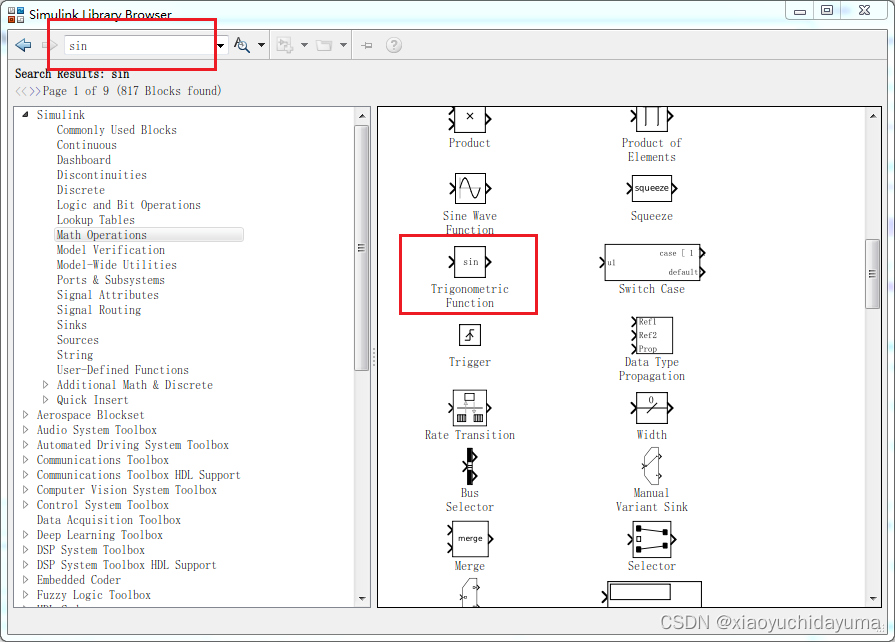Select the Selector block icon
Viewport: 895px width, 642px height.
[x=652, y=539]
